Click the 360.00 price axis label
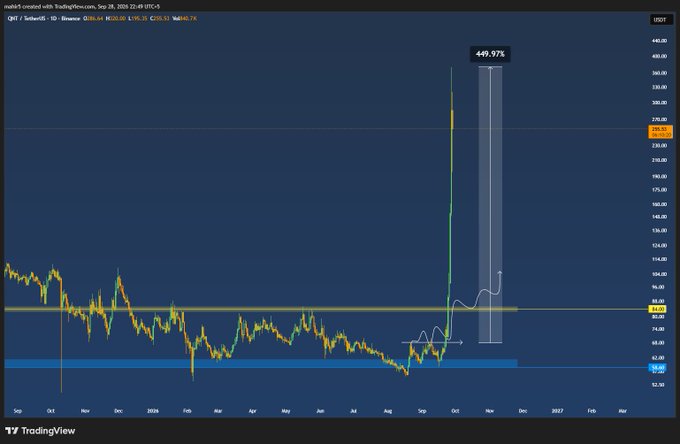Screen dimensions: 680x444 pos(659,73)
